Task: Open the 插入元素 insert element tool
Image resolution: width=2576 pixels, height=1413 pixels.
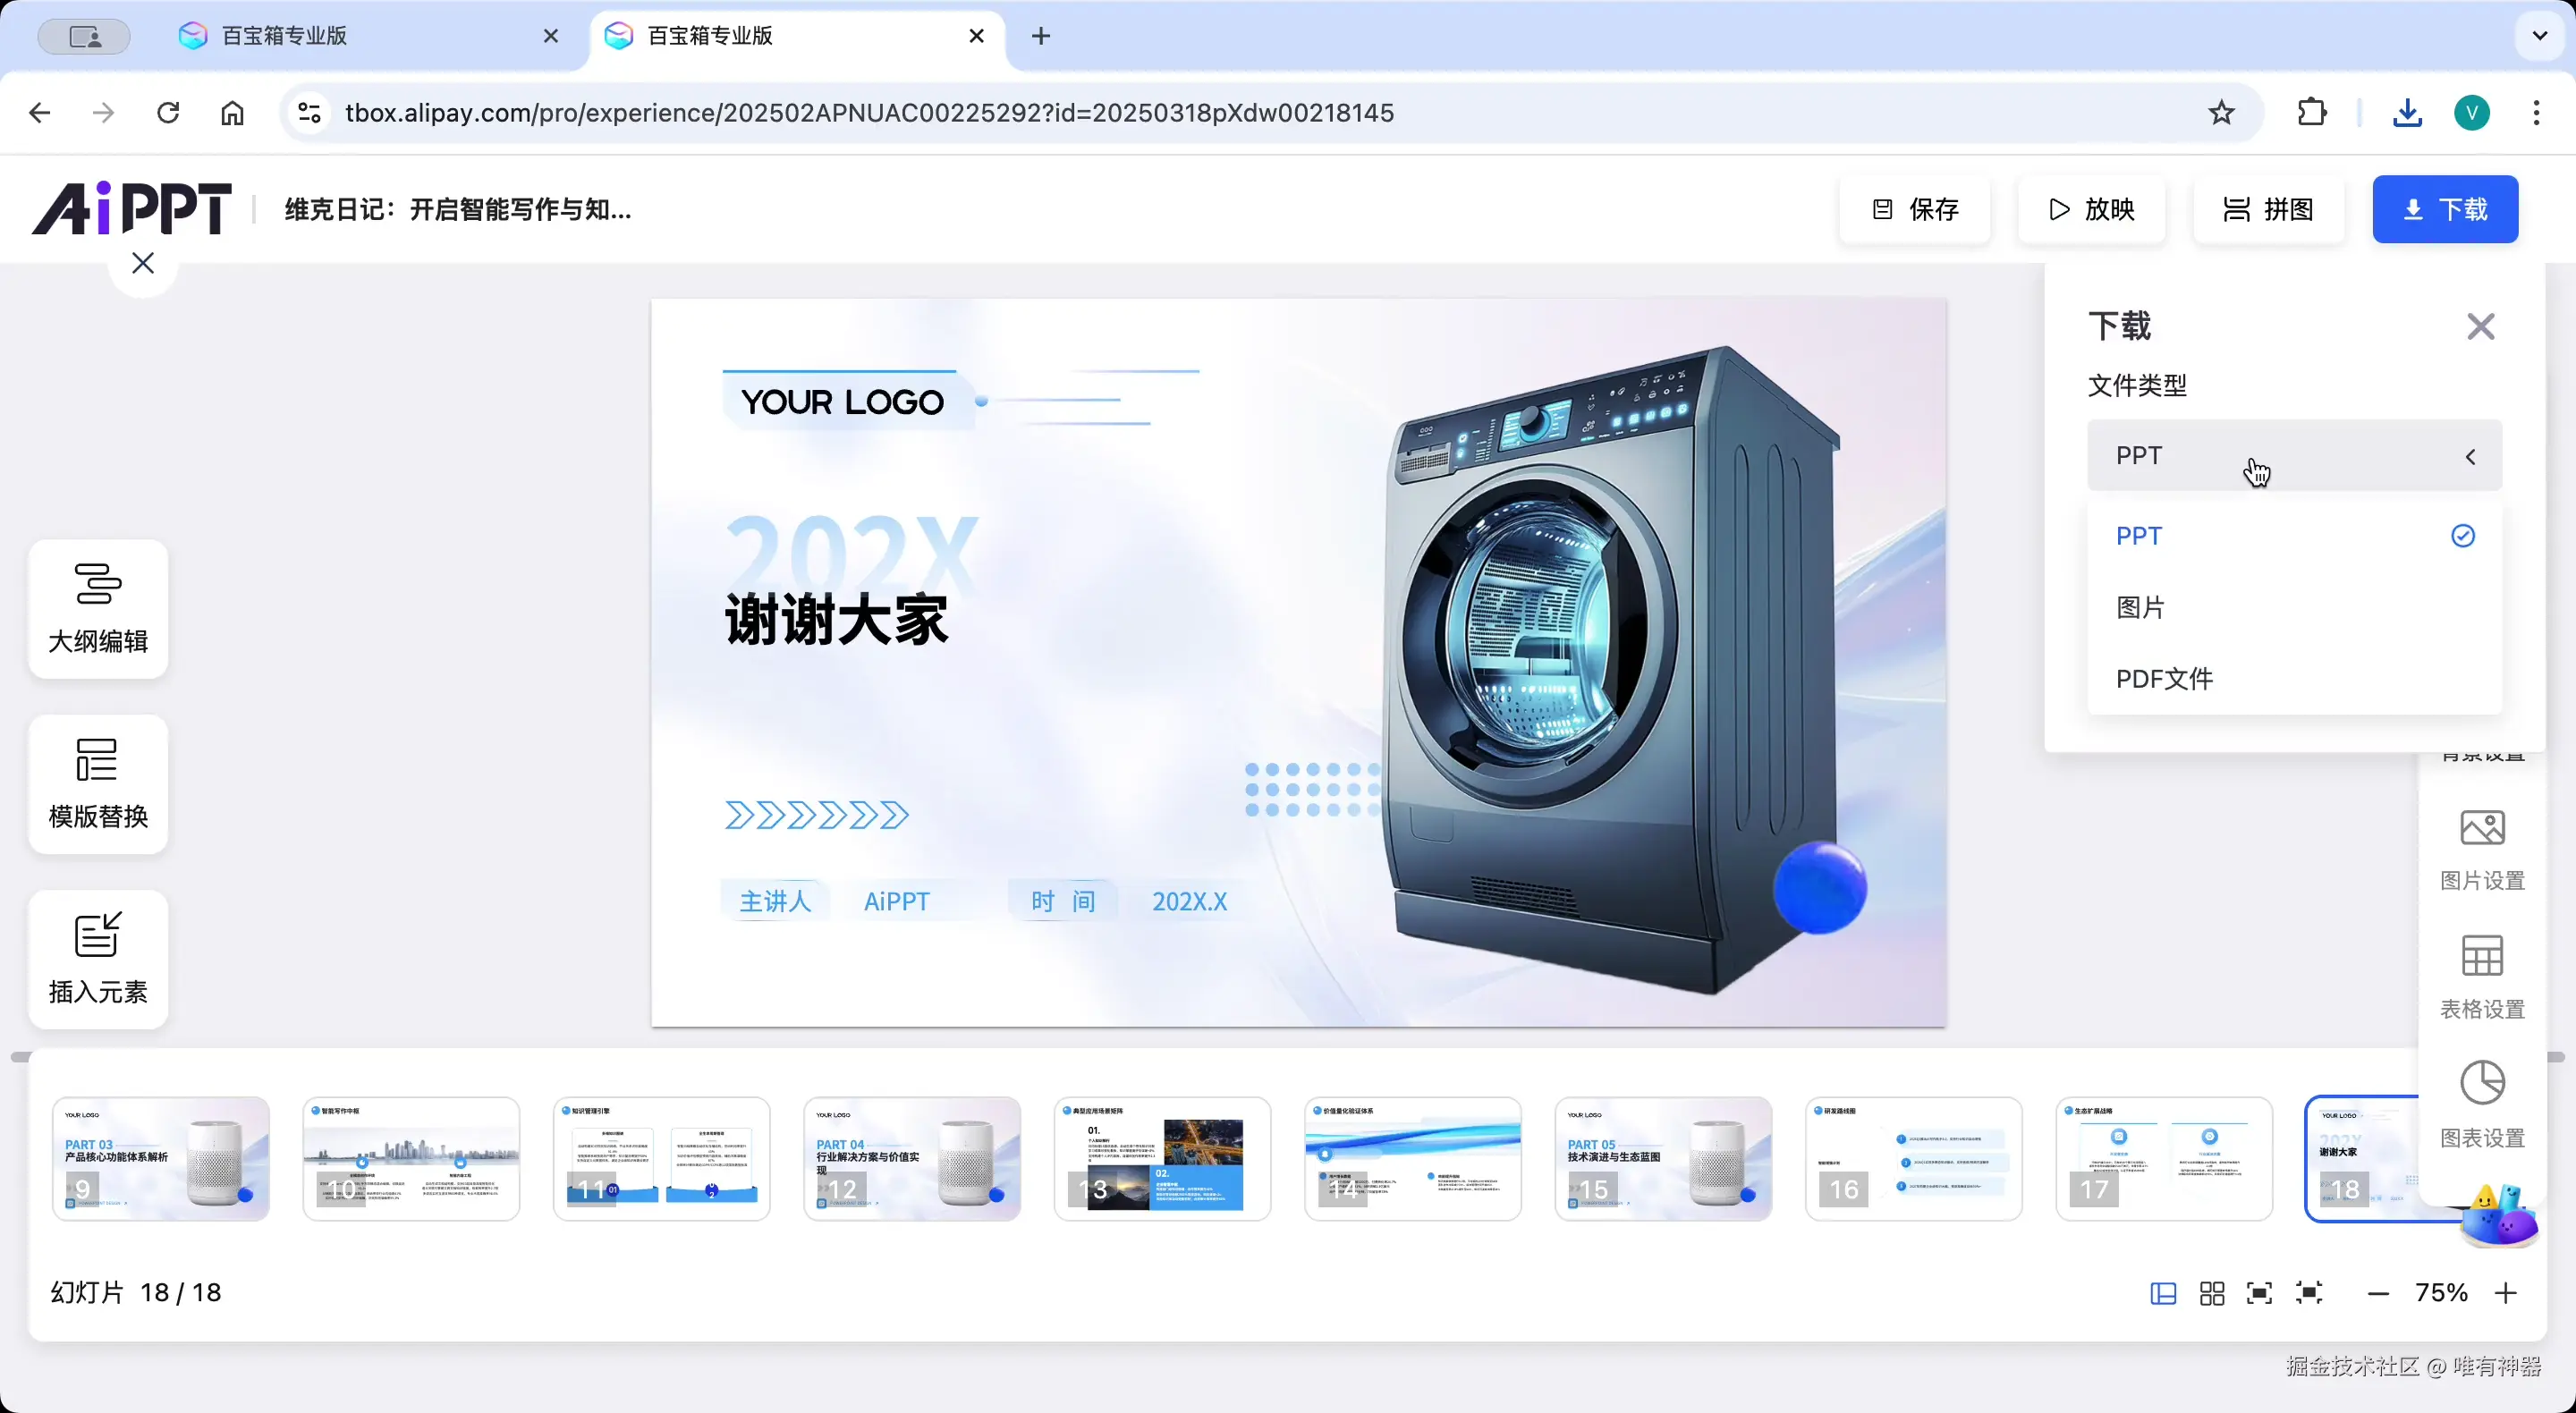Action: coord(98,959)
